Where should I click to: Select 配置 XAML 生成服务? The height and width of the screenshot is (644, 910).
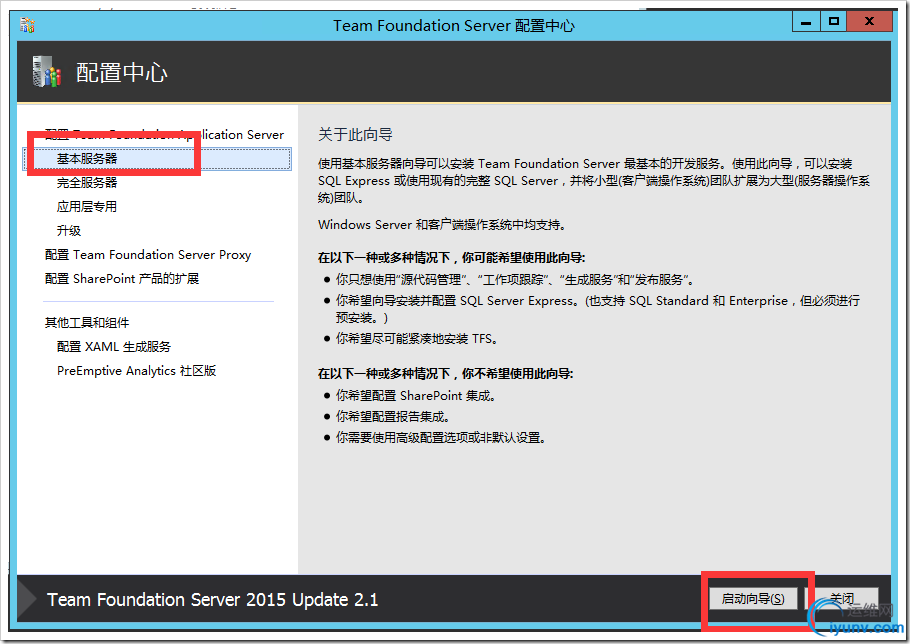pos(114,347)
